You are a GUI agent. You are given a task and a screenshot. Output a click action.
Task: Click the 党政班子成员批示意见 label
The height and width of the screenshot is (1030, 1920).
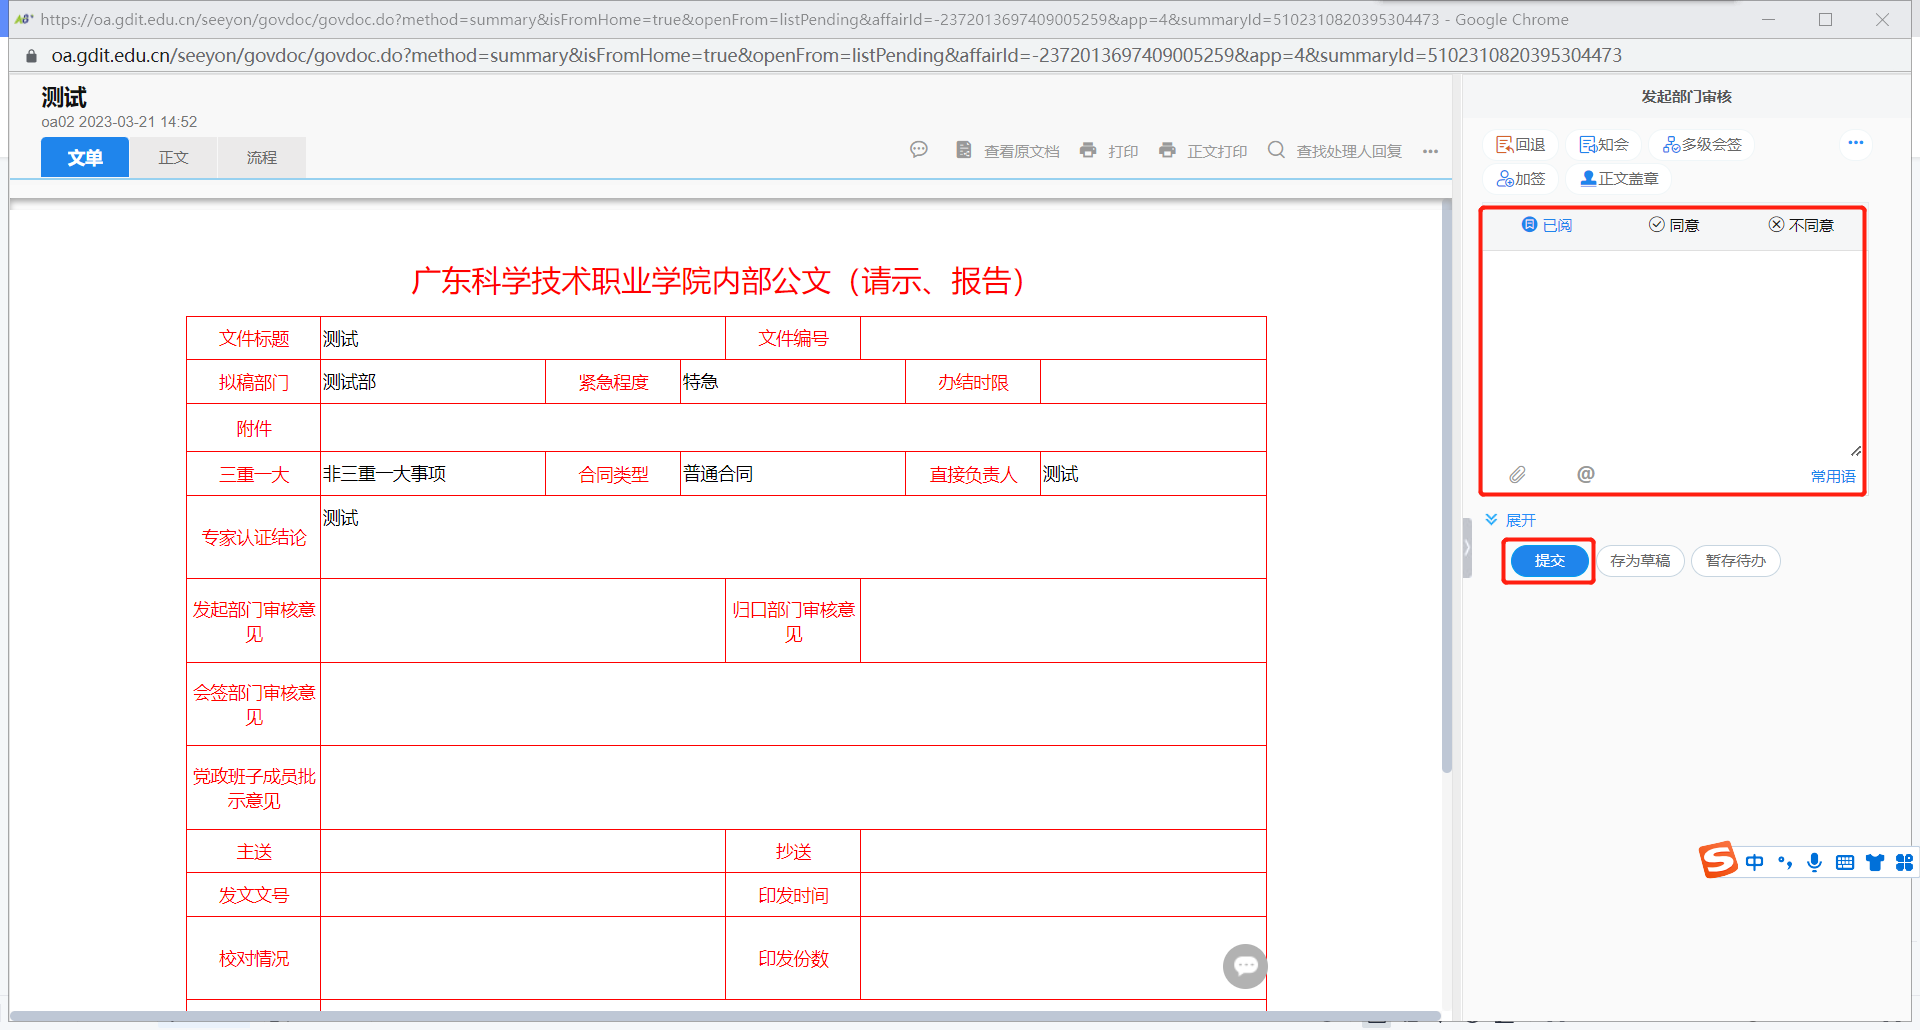(x=254, y=788)
